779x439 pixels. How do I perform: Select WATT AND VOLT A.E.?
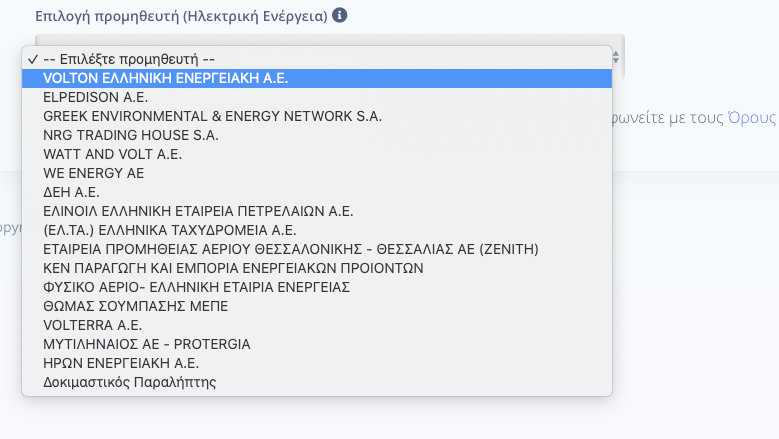click(317, 154)
